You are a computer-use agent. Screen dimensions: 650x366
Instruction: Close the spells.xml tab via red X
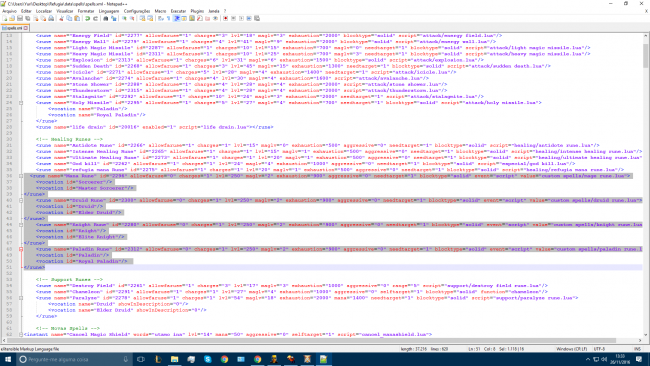click(x=26, y=28)
